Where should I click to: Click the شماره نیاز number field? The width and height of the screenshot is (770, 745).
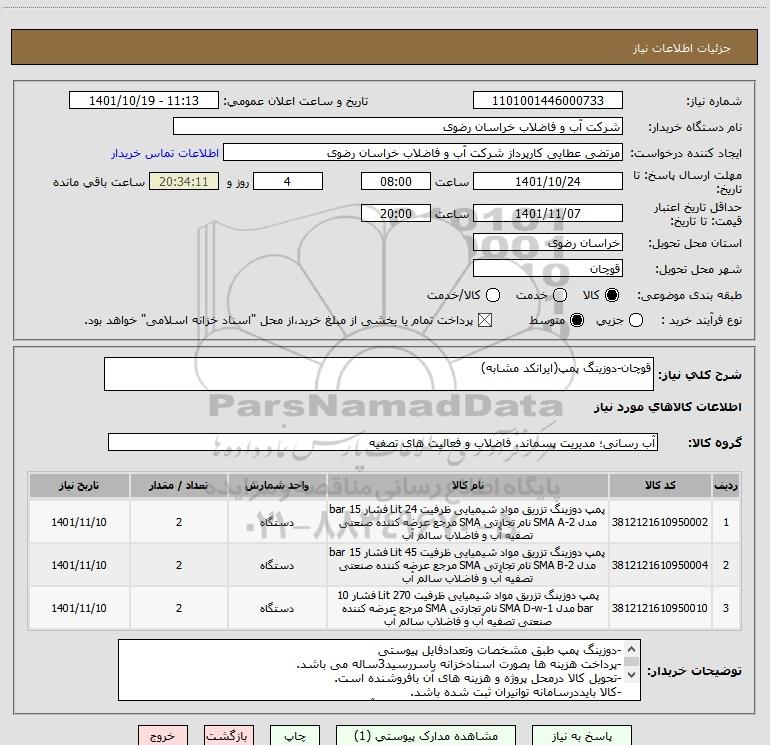(548, 100)
